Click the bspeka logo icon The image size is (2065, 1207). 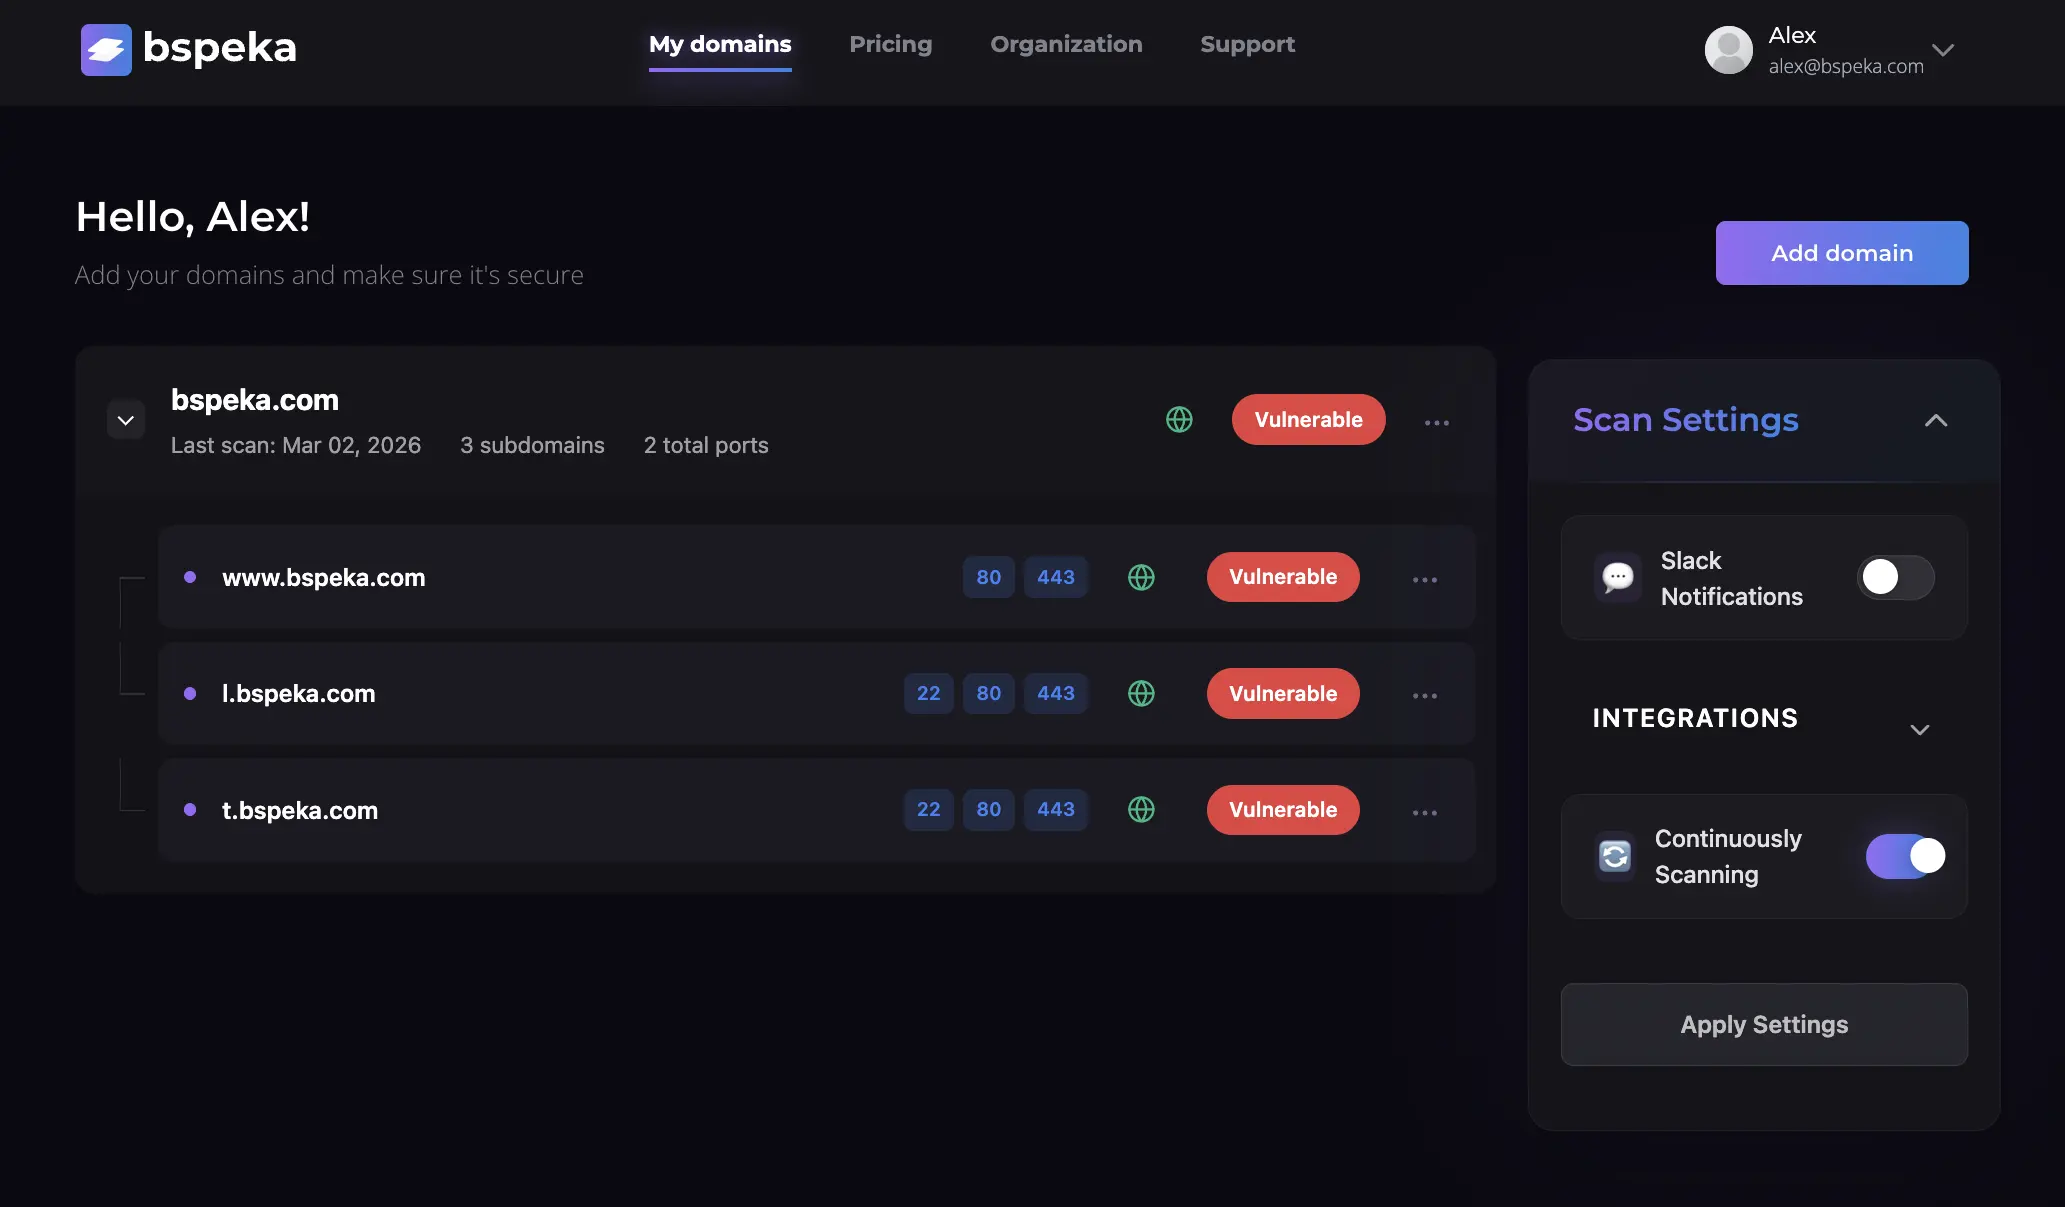[106, 49]
